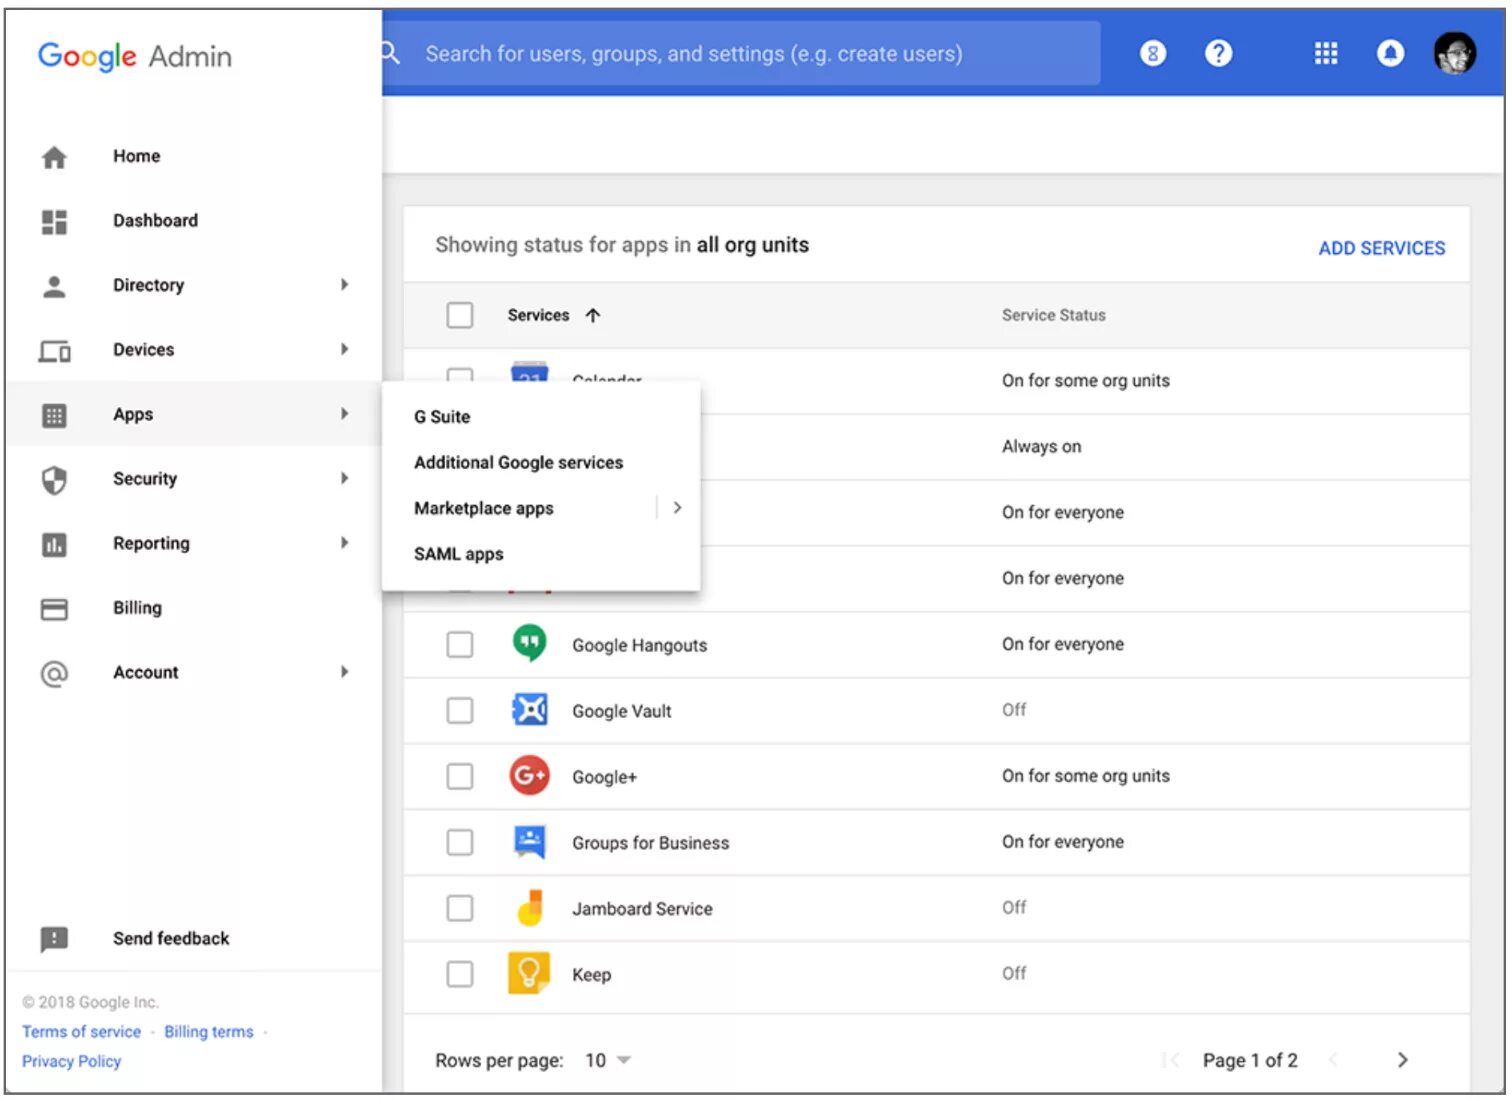Click the Apps grid icon in sidebar
The image size is (1512, 1100).
[x=54, y=415]
